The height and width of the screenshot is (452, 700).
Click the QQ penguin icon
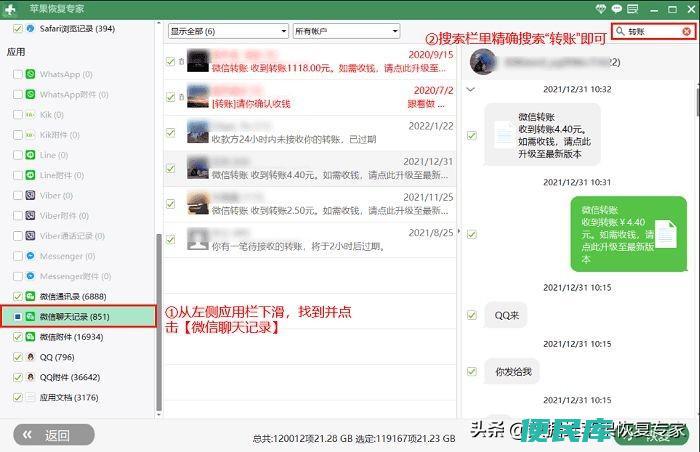30,357
